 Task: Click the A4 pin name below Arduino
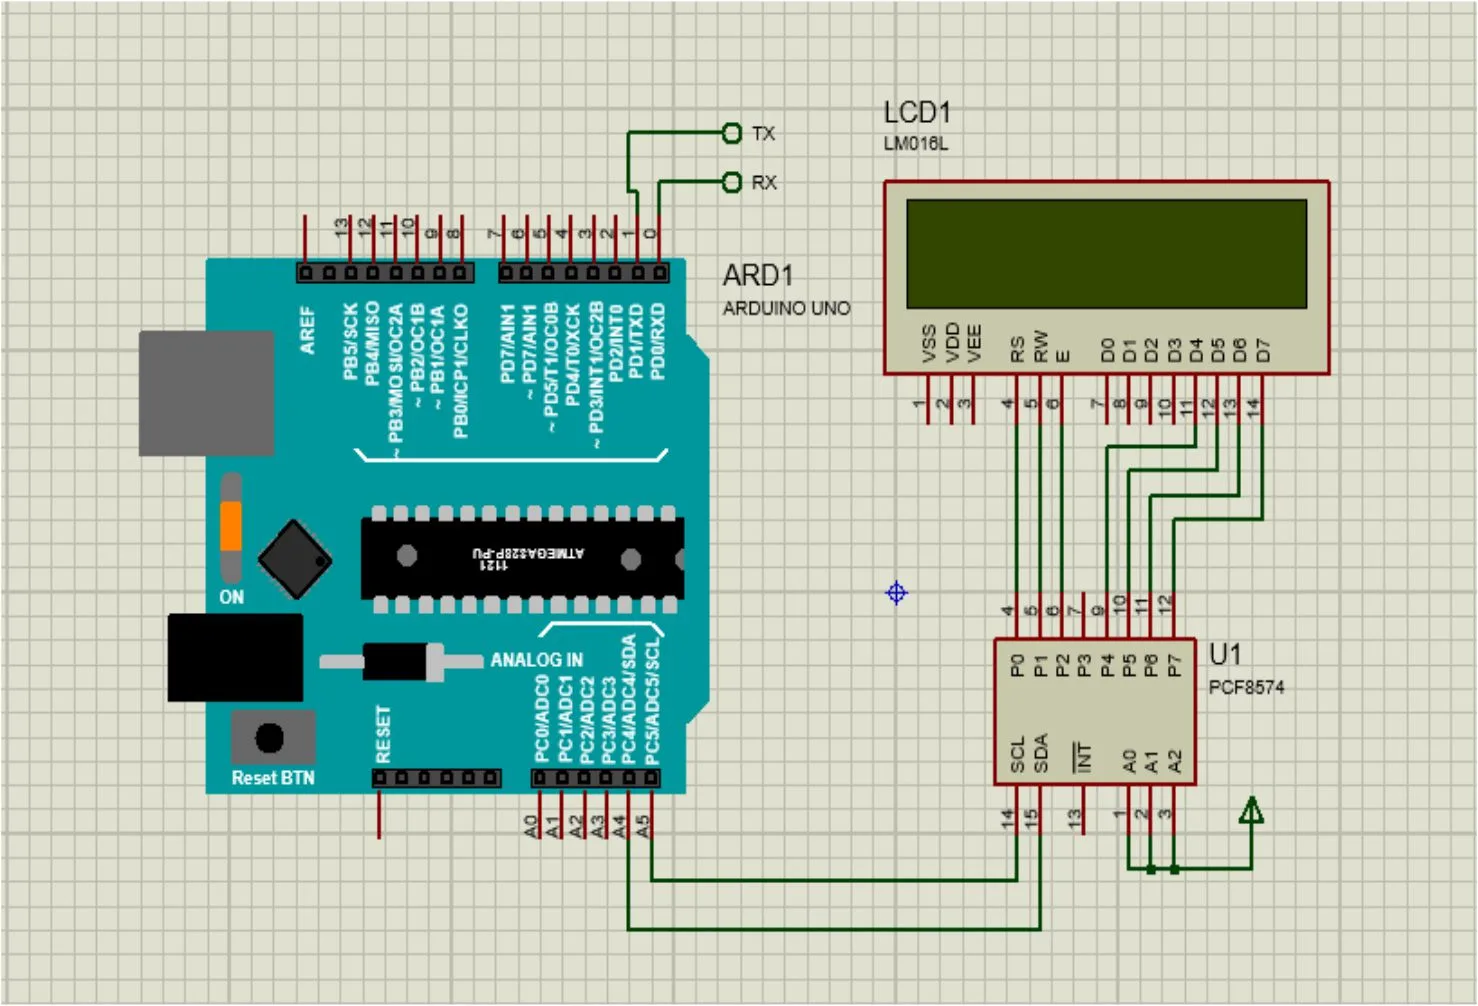pyautogui.click(x=620, y=826)
